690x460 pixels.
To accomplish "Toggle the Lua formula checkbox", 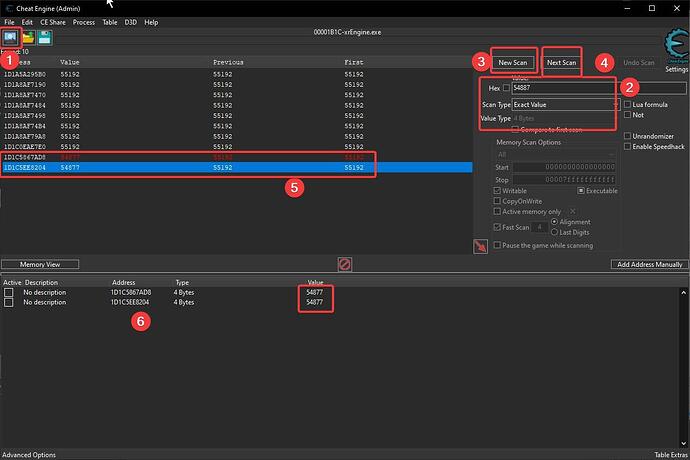I will point(628,104).
